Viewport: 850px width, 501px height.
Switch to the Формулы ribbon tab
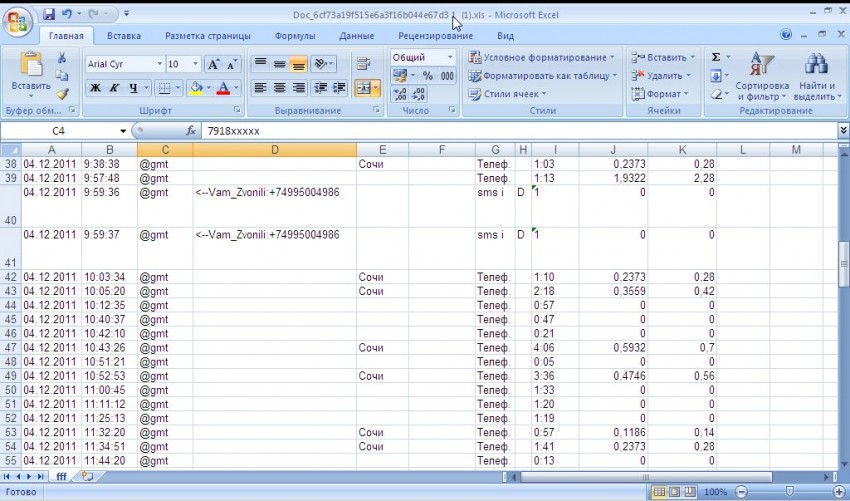[295, 36]
